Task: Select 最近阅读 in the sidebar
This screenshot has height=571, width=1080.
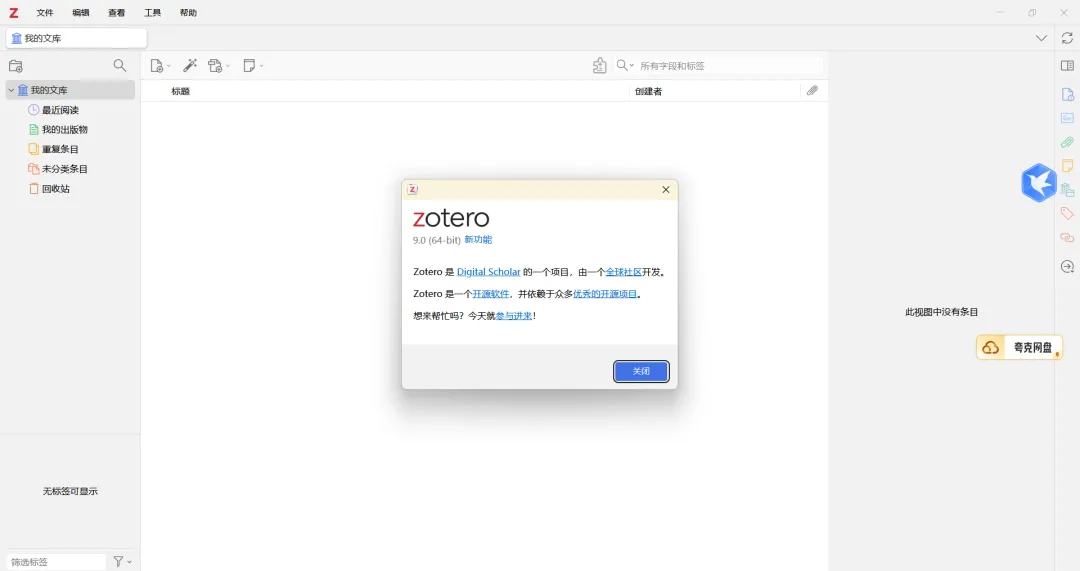Action: pos(60,110)
